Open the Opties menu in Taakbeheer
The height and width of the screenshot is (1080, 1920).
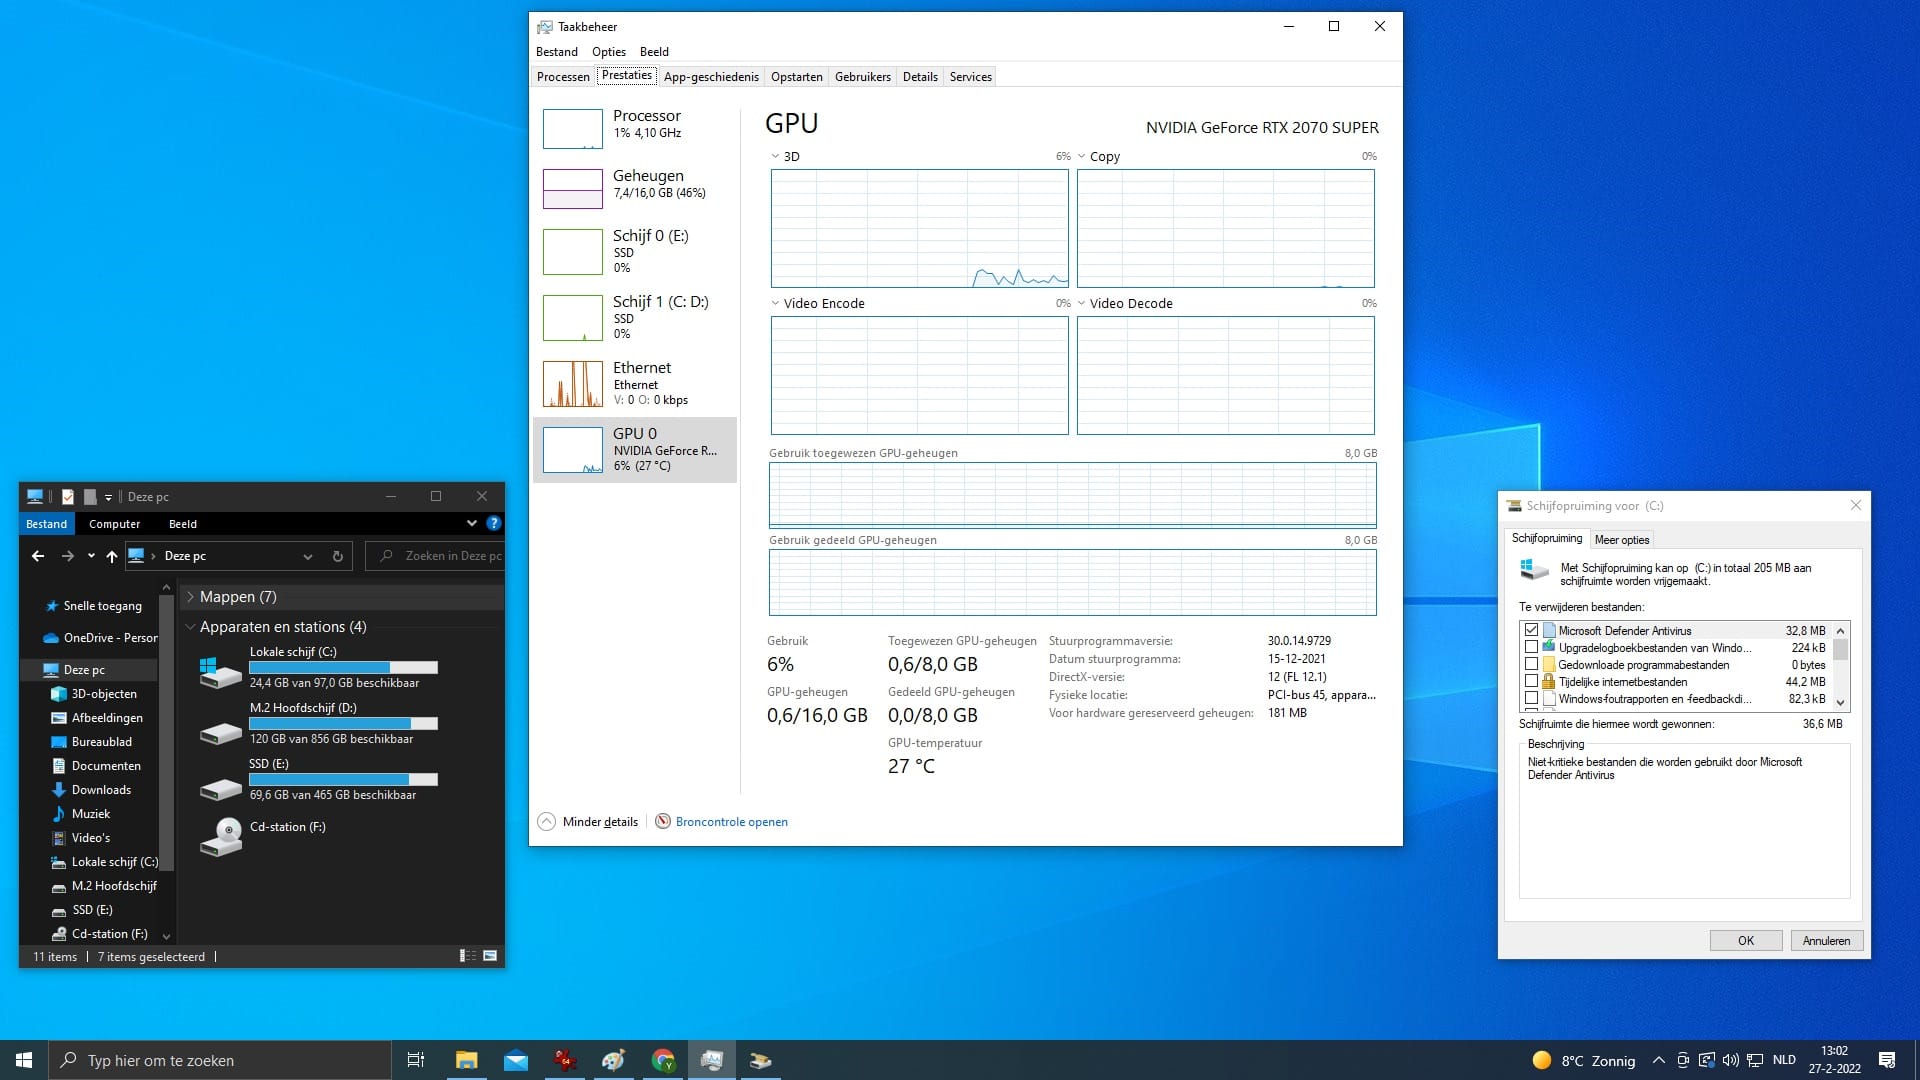tap(608, 52)
